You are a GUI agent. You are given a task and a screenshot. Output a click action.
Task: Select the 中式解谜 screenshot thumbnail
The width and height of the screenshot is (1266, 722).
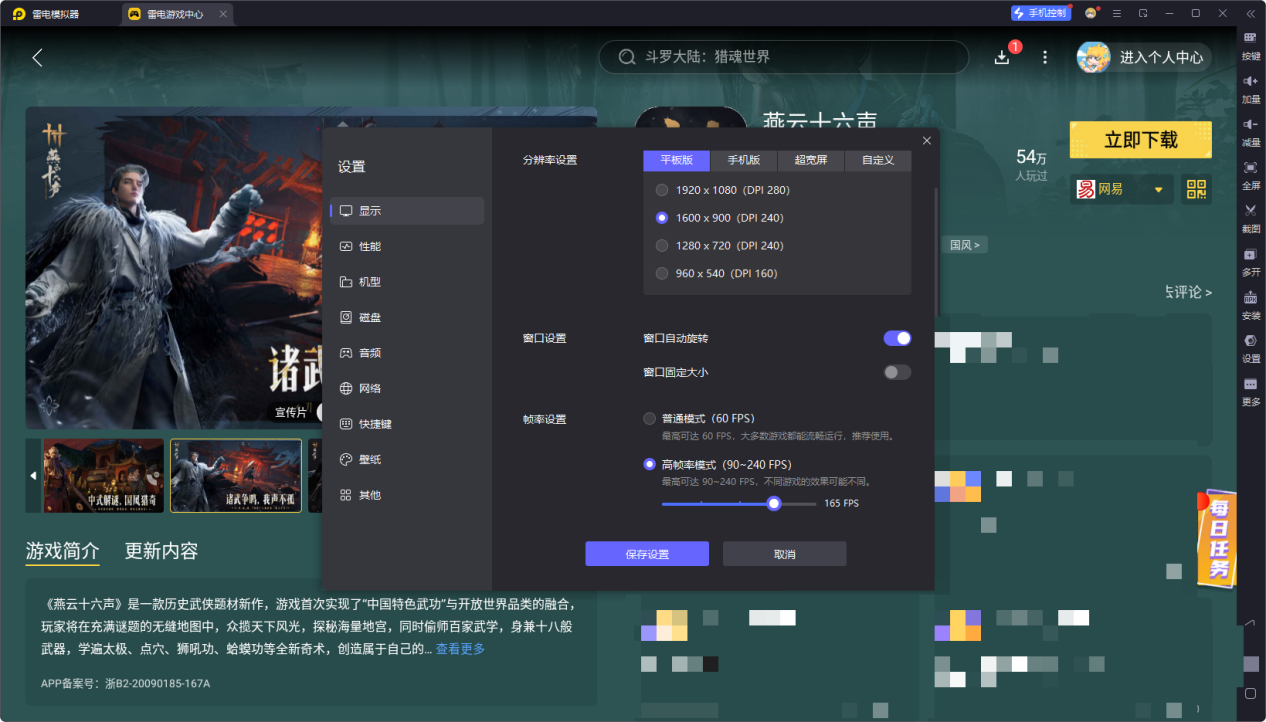point(103,476)
